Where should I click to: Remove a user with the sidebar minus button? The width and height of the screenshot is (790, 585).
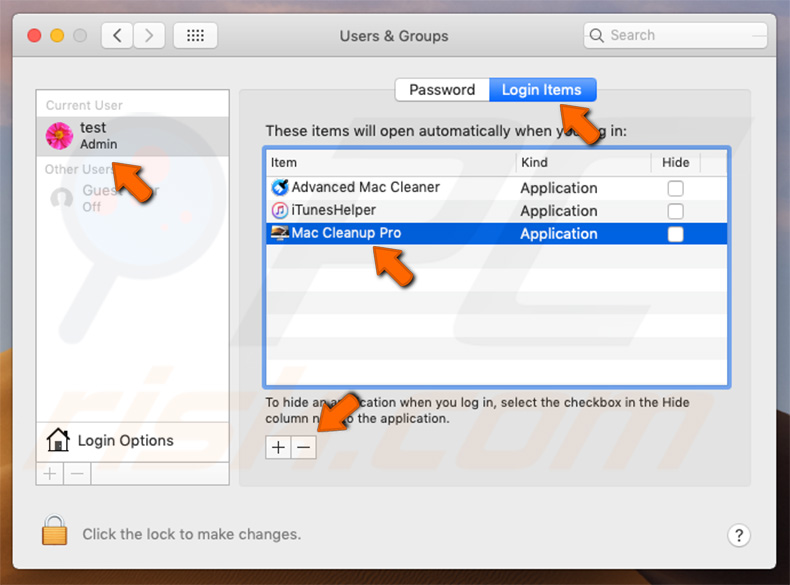pos(77,474)
